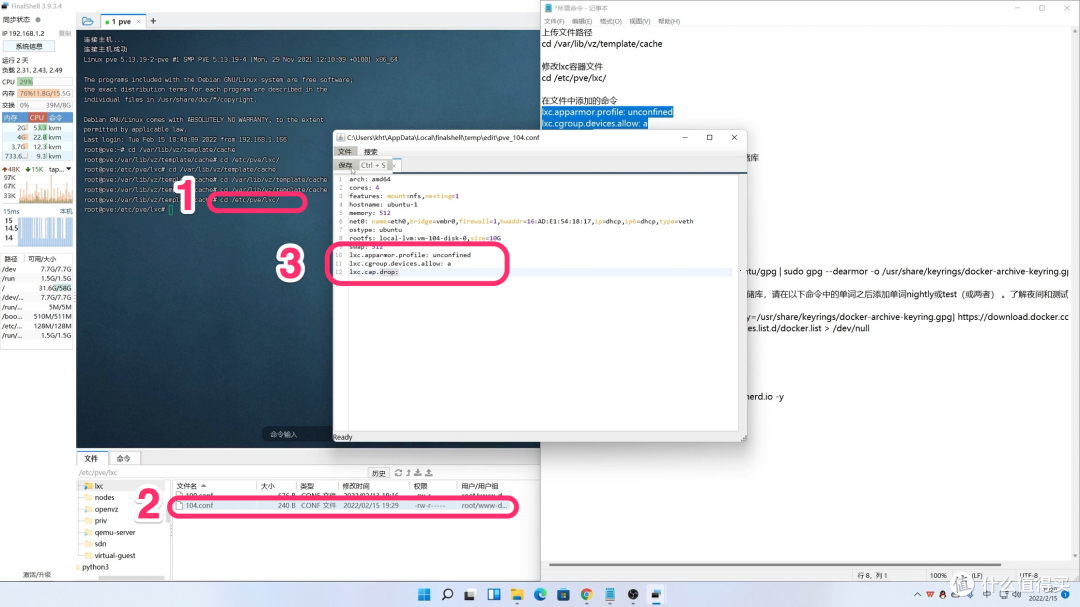Launch Microsoft Edge from the taskbar
Viewport: 1080px width, 607px height.
540,594
